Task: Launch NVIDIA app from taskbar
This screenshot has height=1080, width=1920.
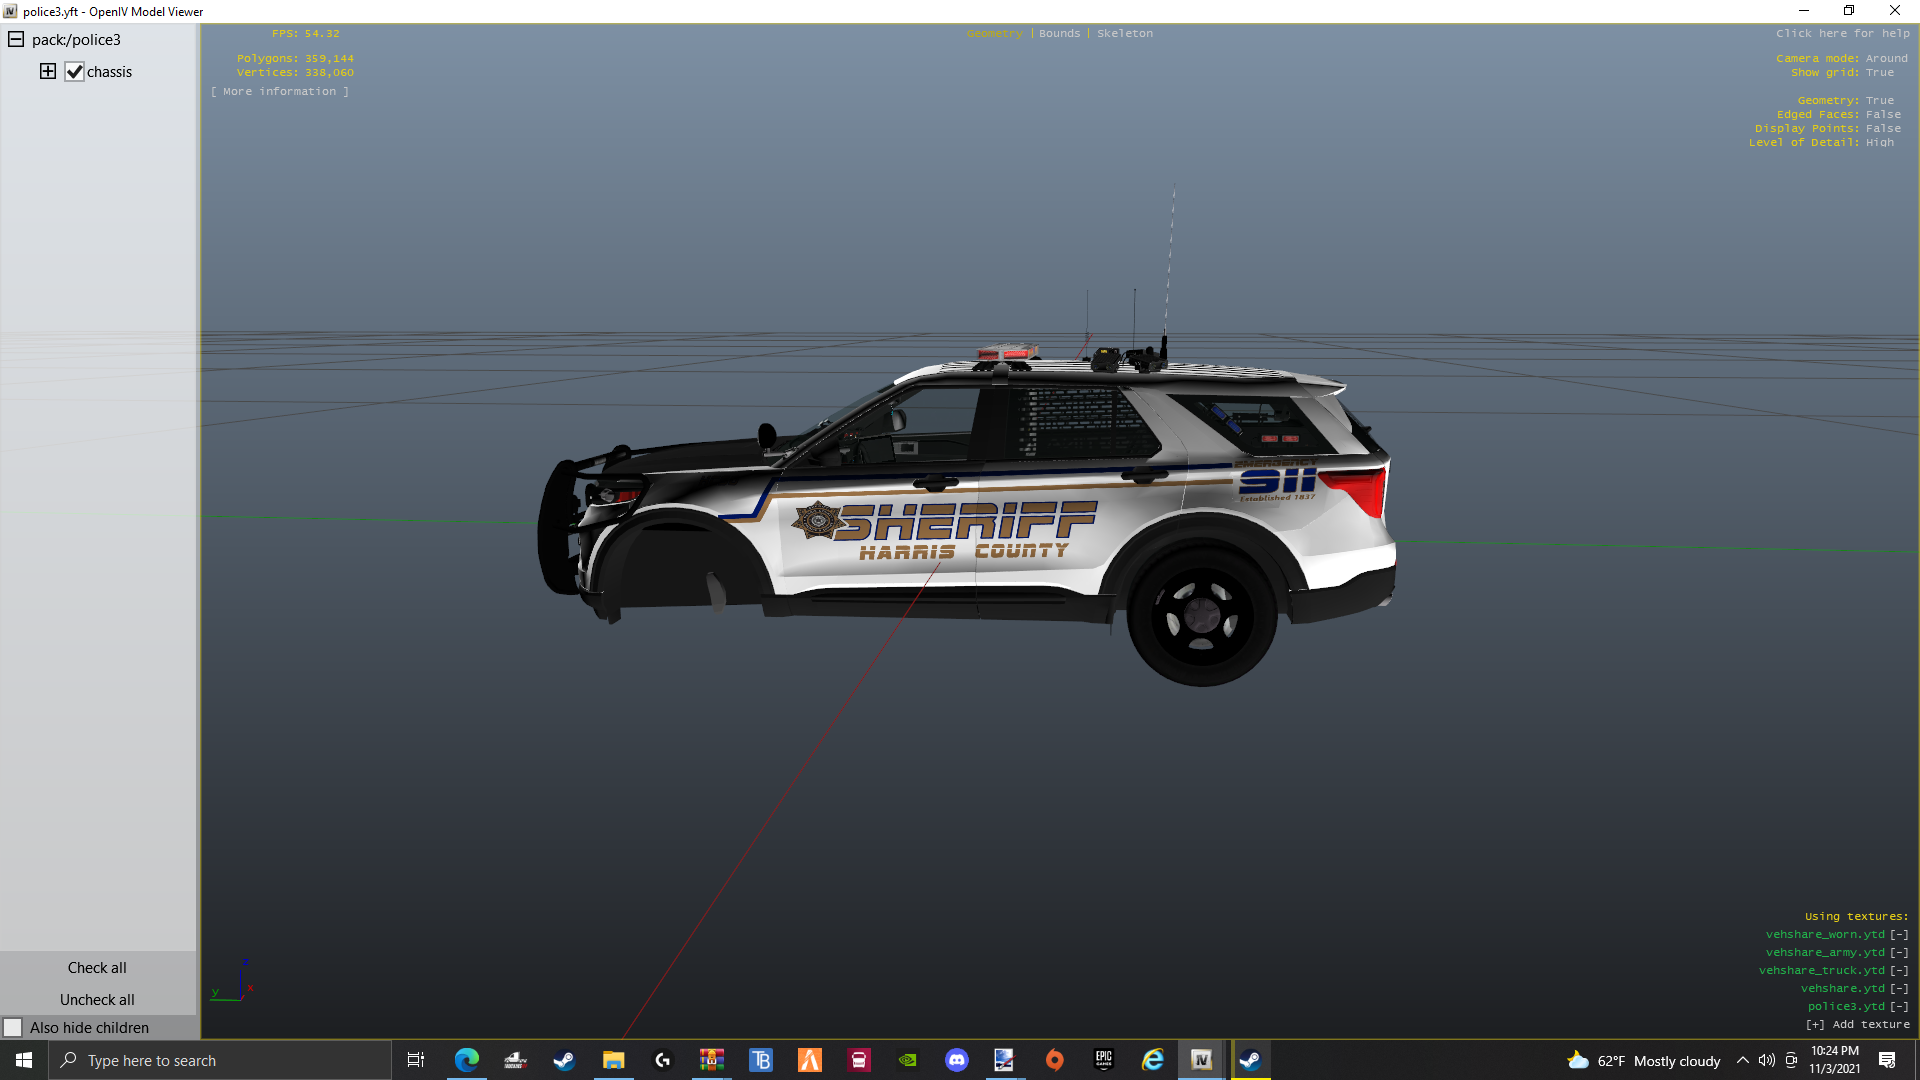Action: pyautogui.click(x=908, y=1060)
